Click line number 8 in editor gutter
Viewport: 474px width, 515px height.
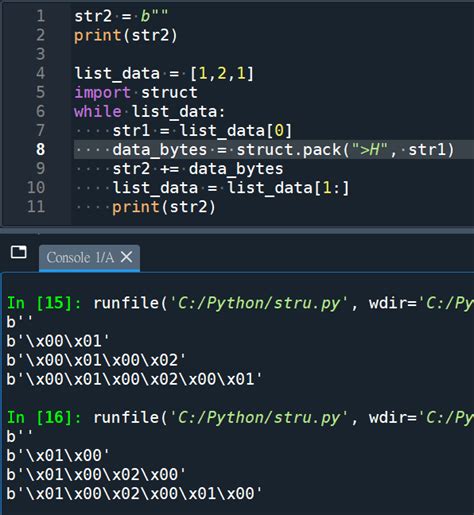(x=41, y=149)
